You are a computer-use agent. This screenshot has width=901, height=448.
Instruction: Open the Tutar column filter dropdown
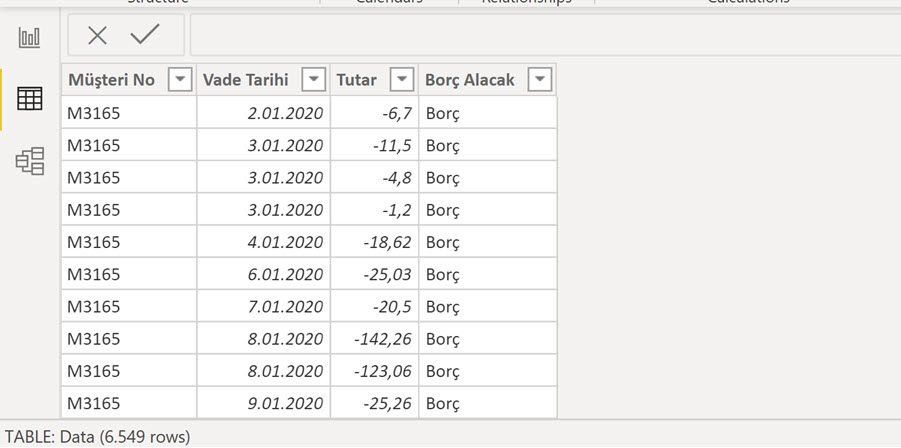(402, 80)
